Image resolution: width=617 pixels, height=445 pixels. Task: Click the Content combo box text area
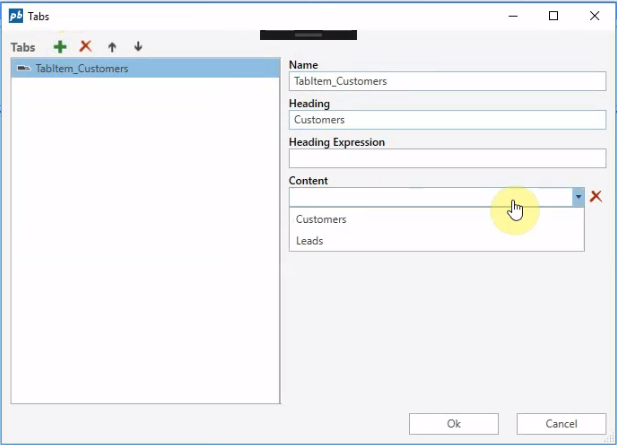click(x=430, y=197)
